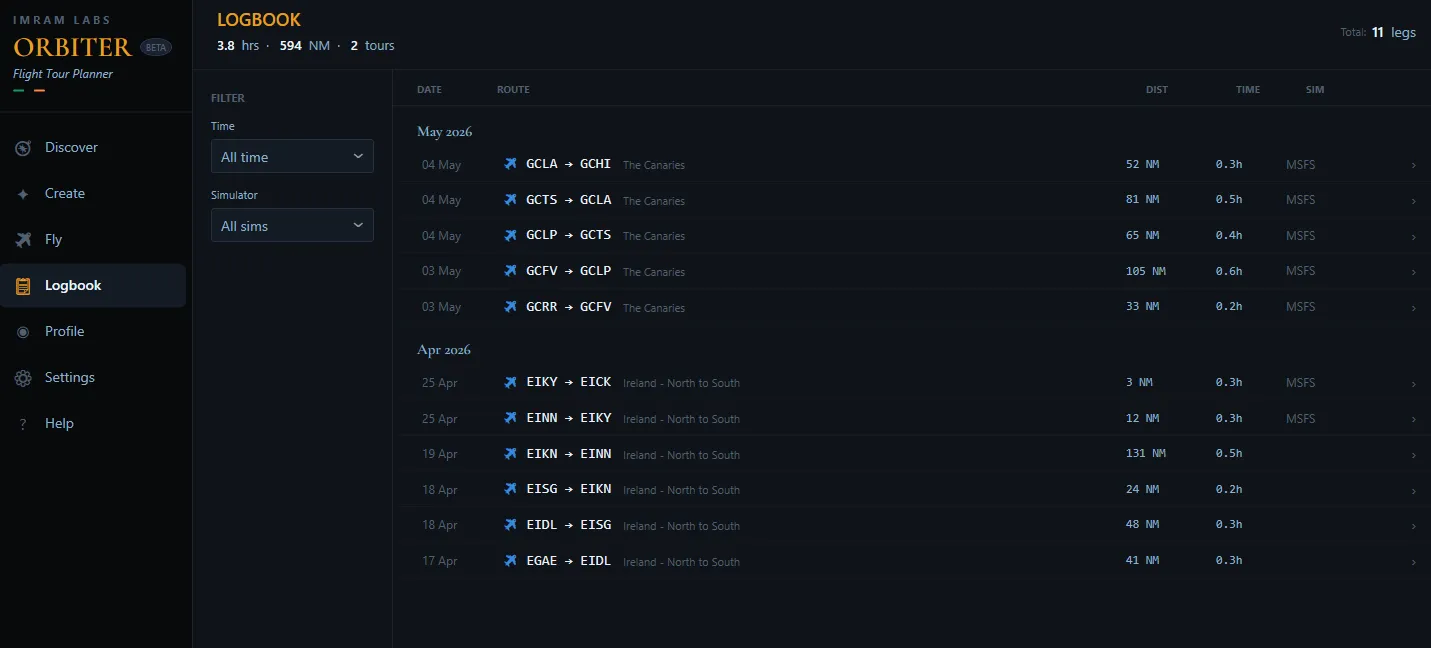Click the Help question mark icon
The image size is (1431, 648).
[x=23, y=424]
